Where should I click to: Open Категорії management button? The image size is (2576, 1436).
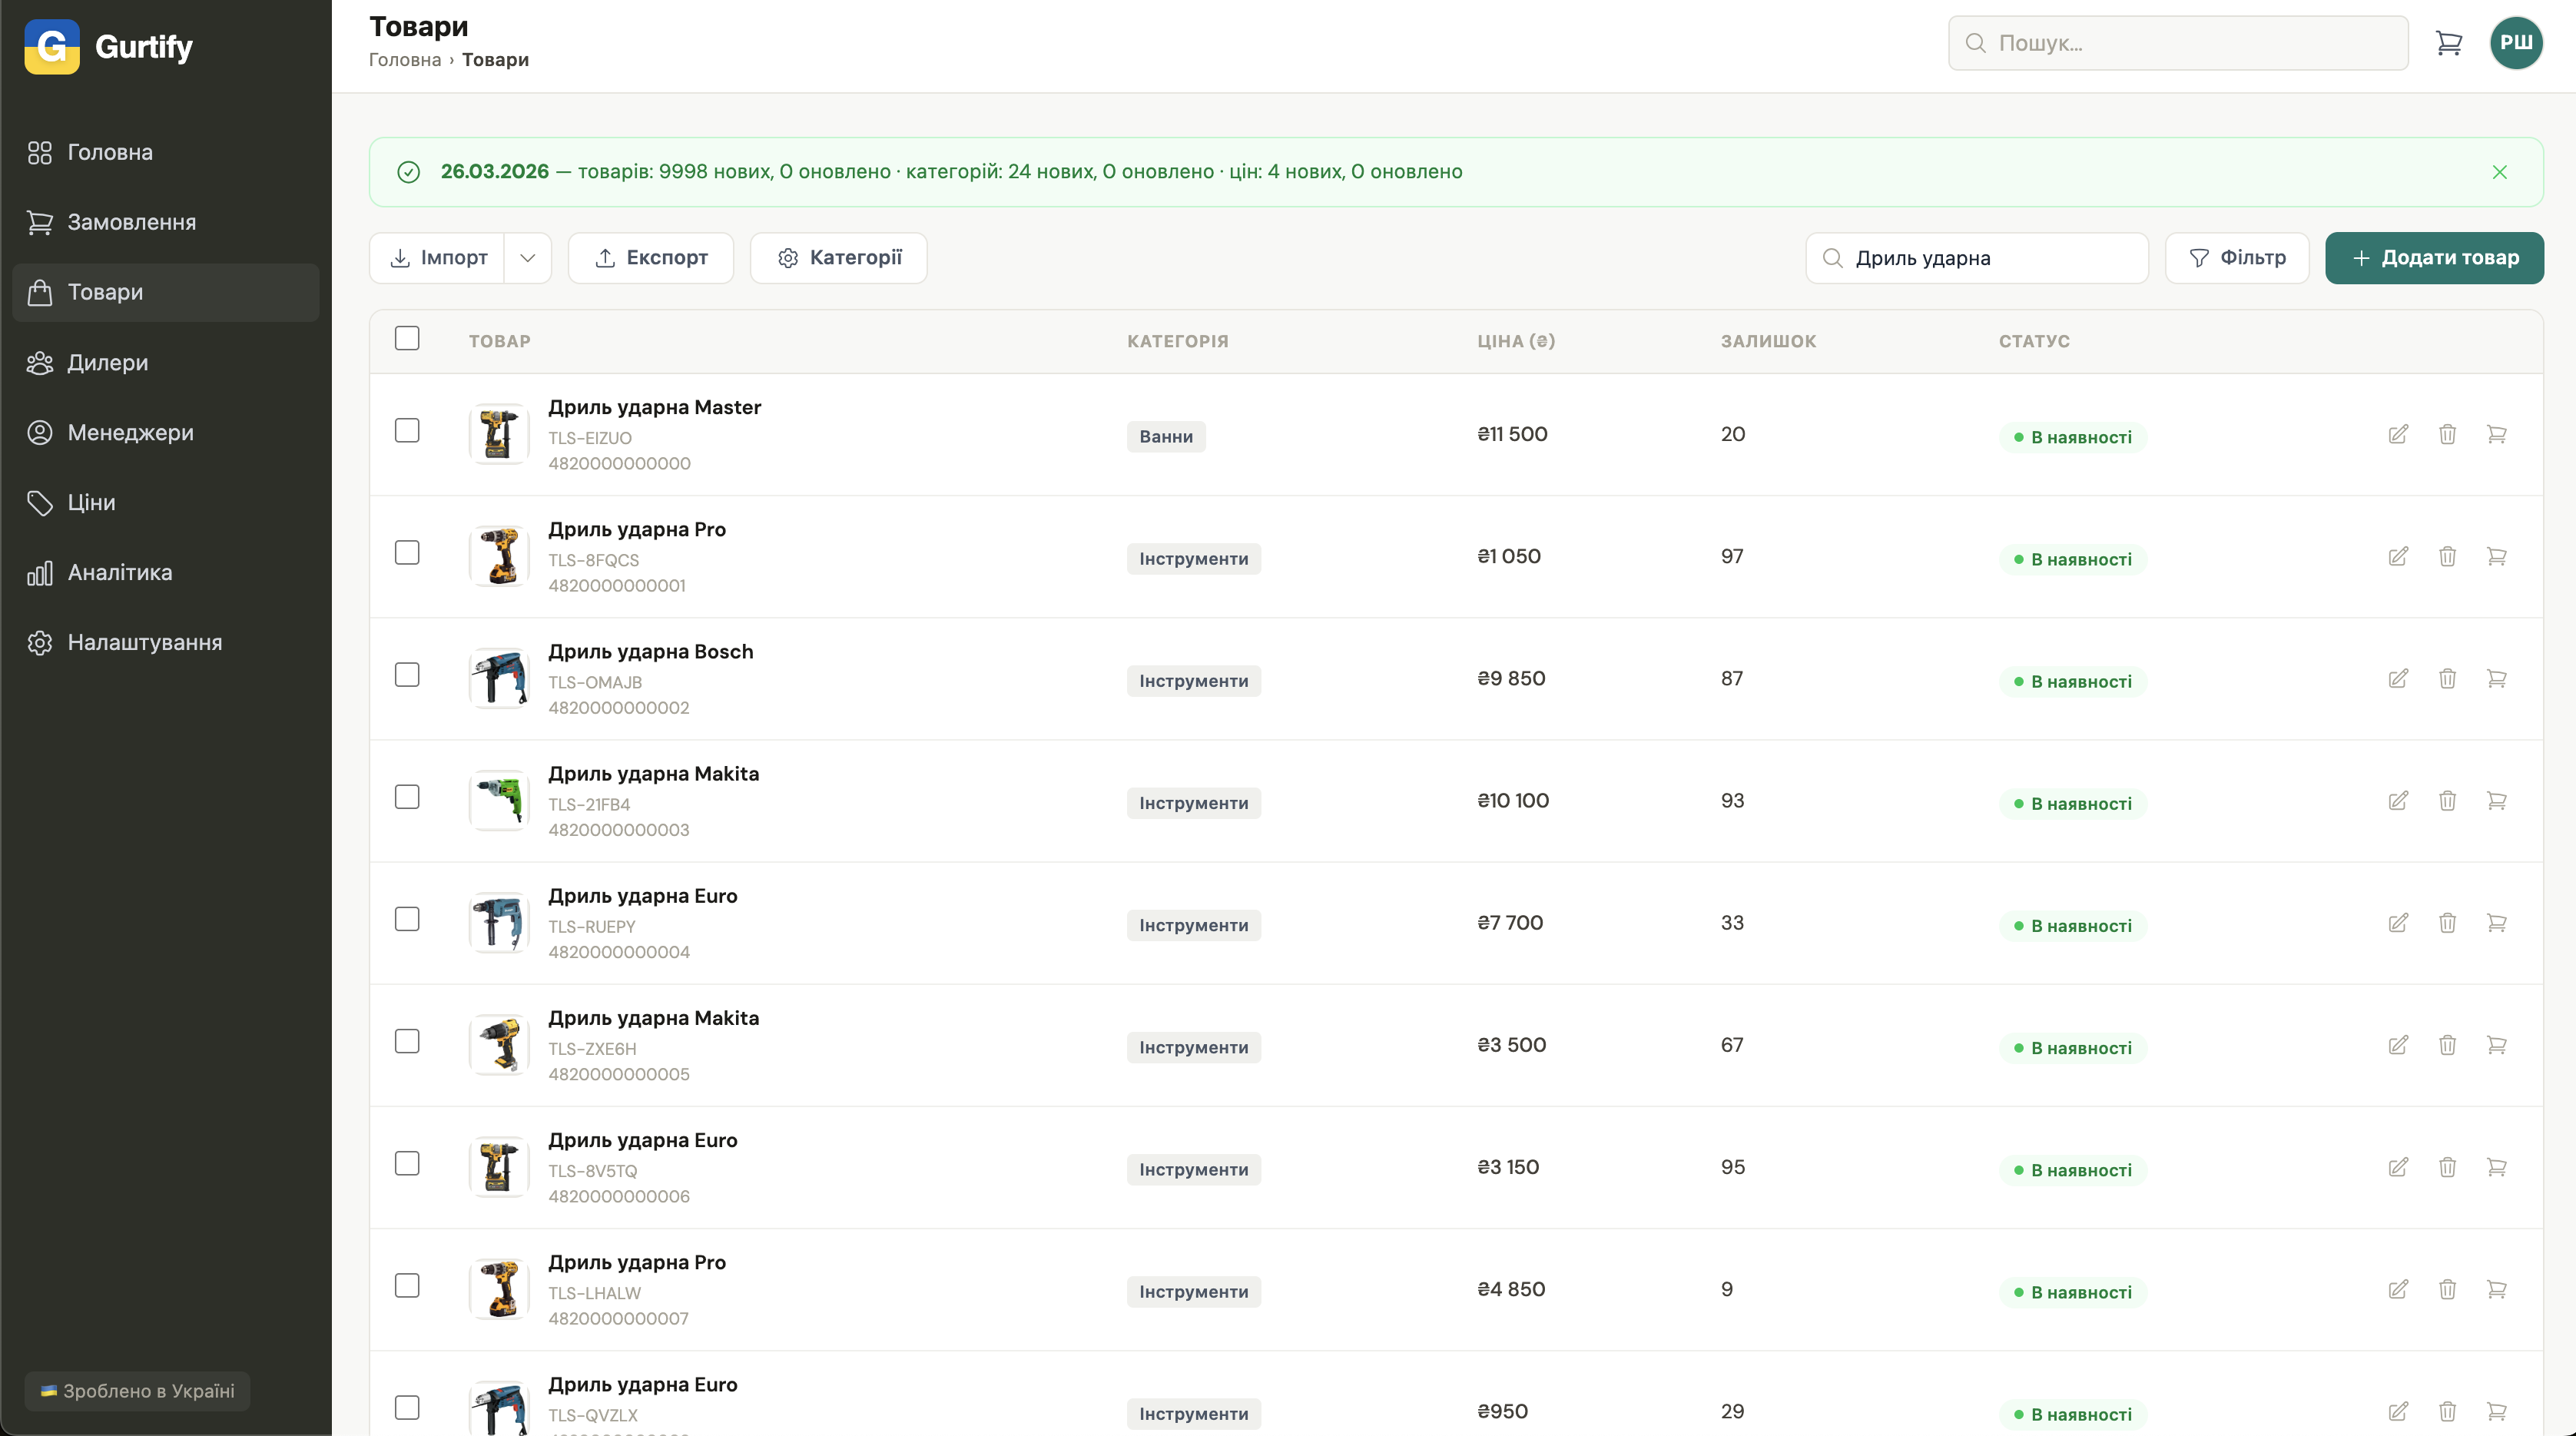point(839,258)
